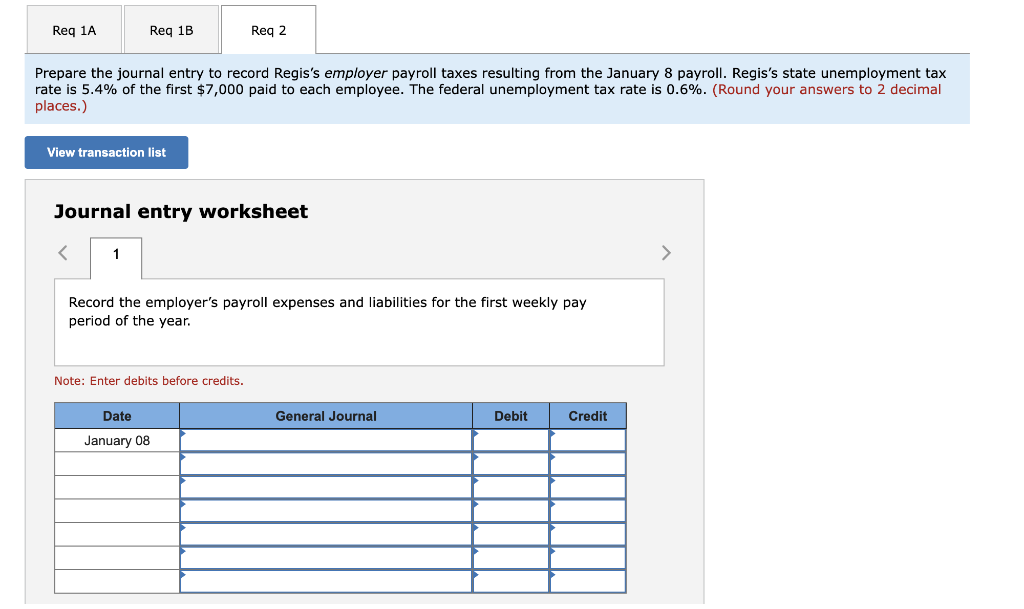Image resolution: width=1024 pixels, height=609 pixels.
Task: Click the fifth row Debit cell
Action: click(511, 534)
